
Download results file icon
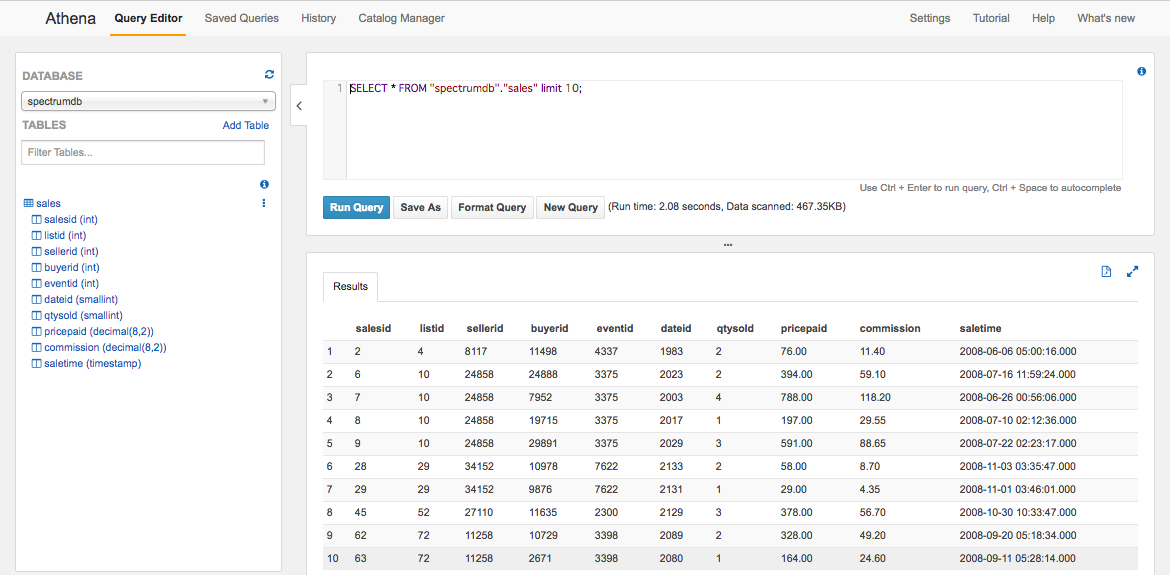click(1107, 272)
